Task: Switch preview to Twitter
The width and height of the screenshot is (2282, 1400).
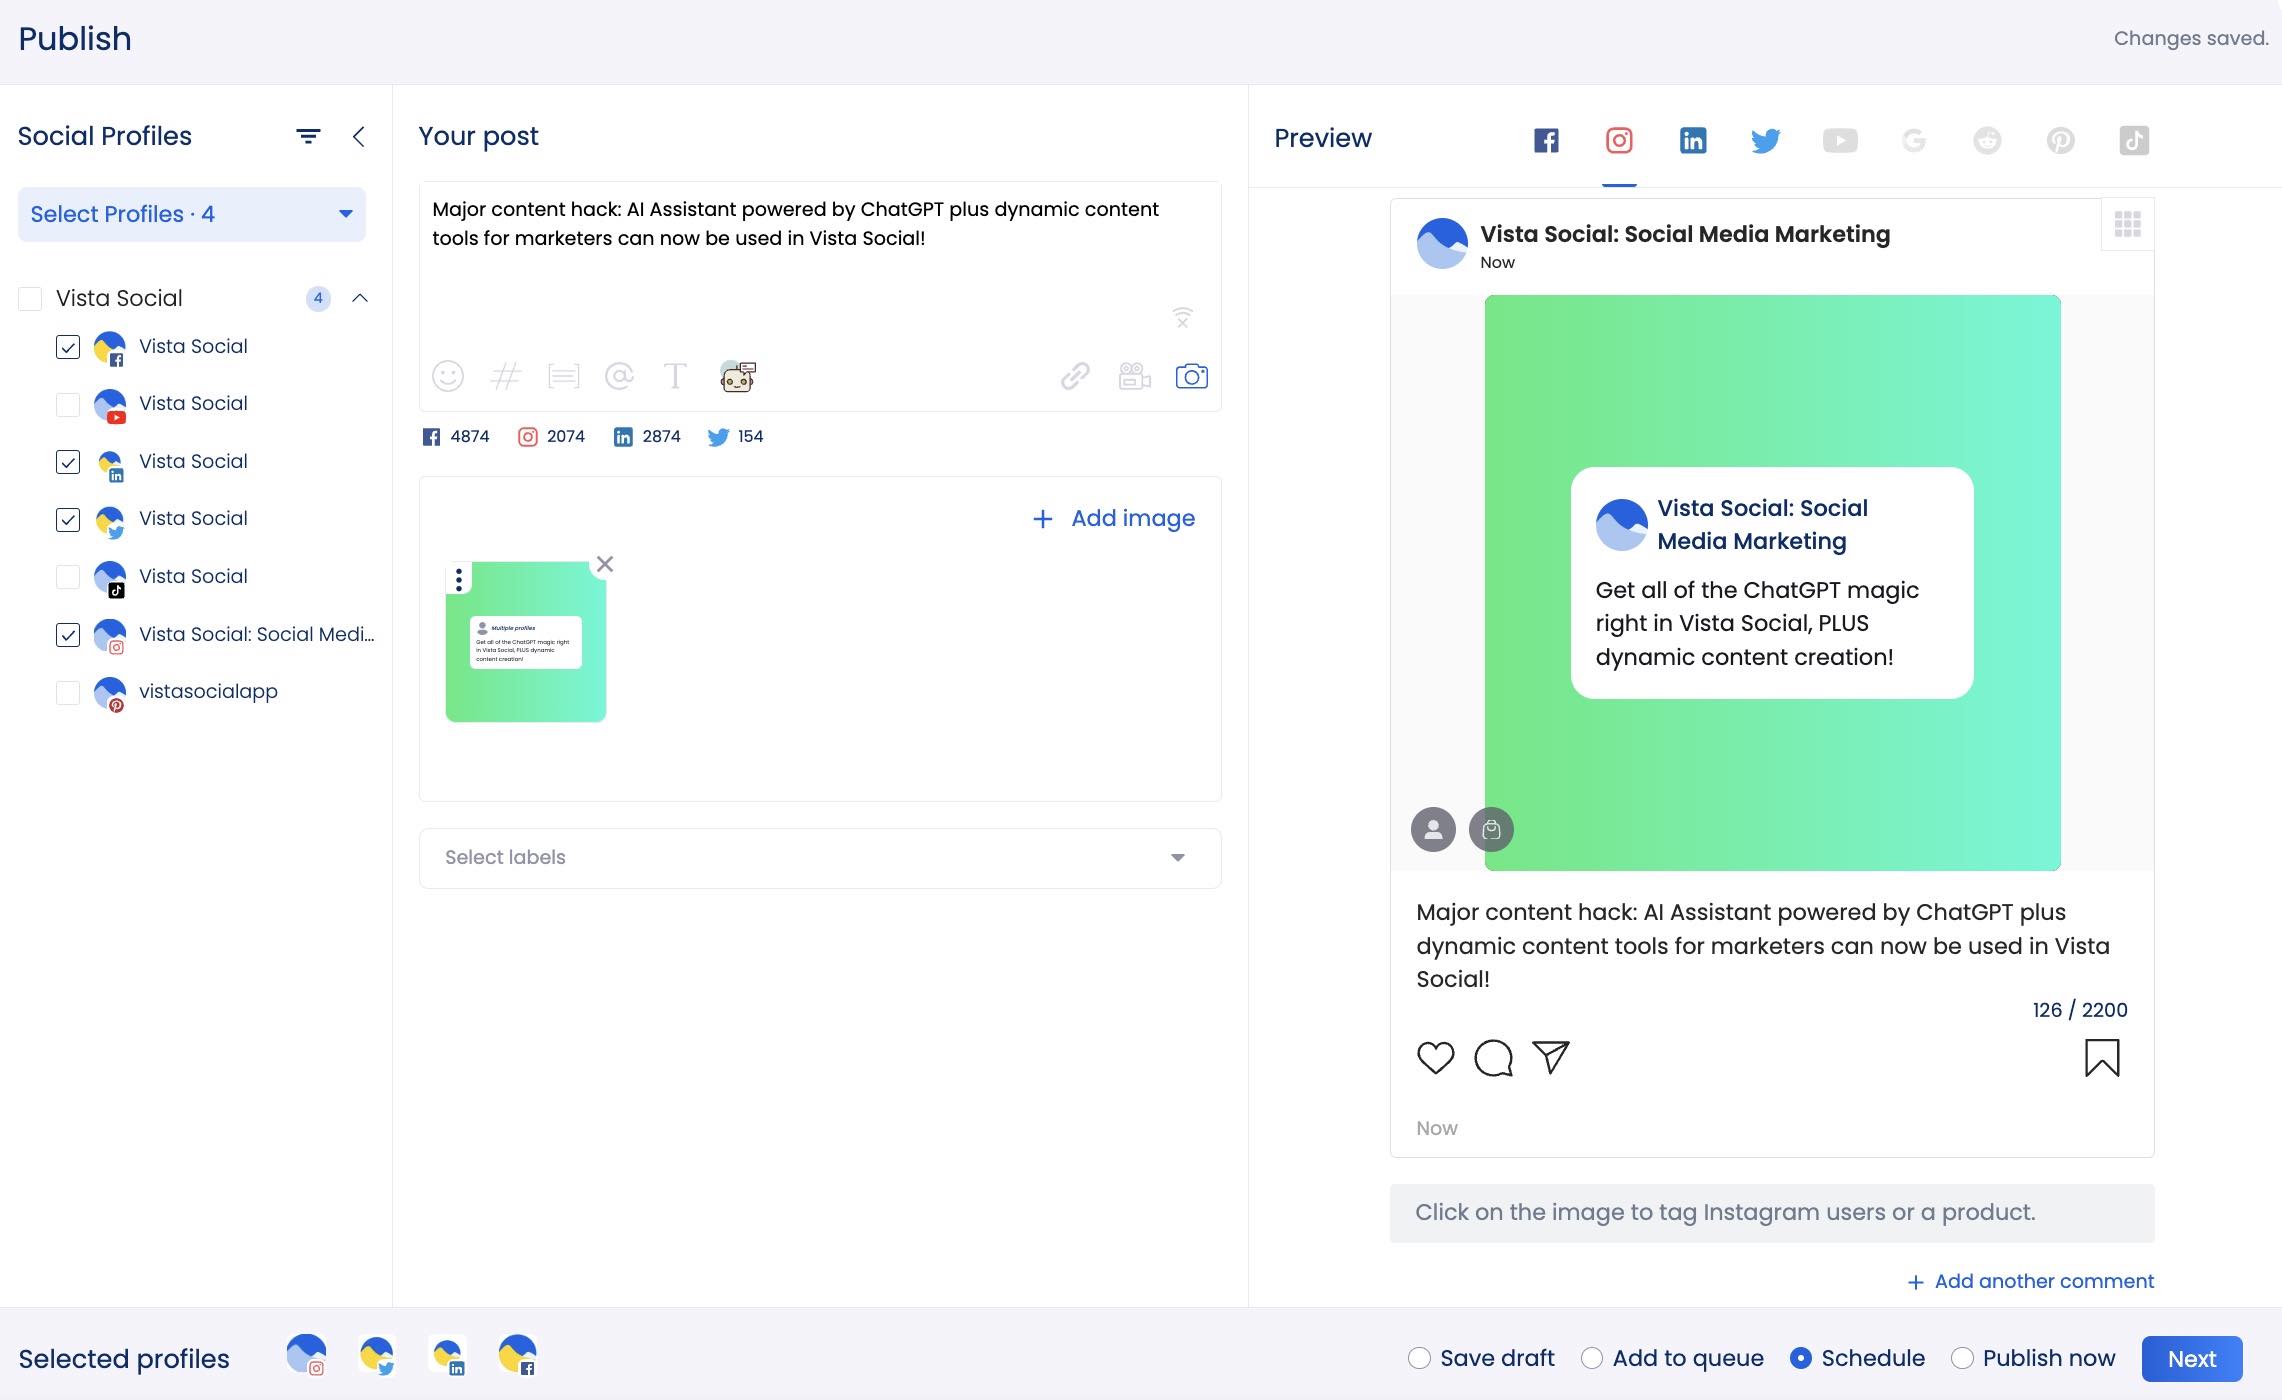Action: tap(1765, 140)
